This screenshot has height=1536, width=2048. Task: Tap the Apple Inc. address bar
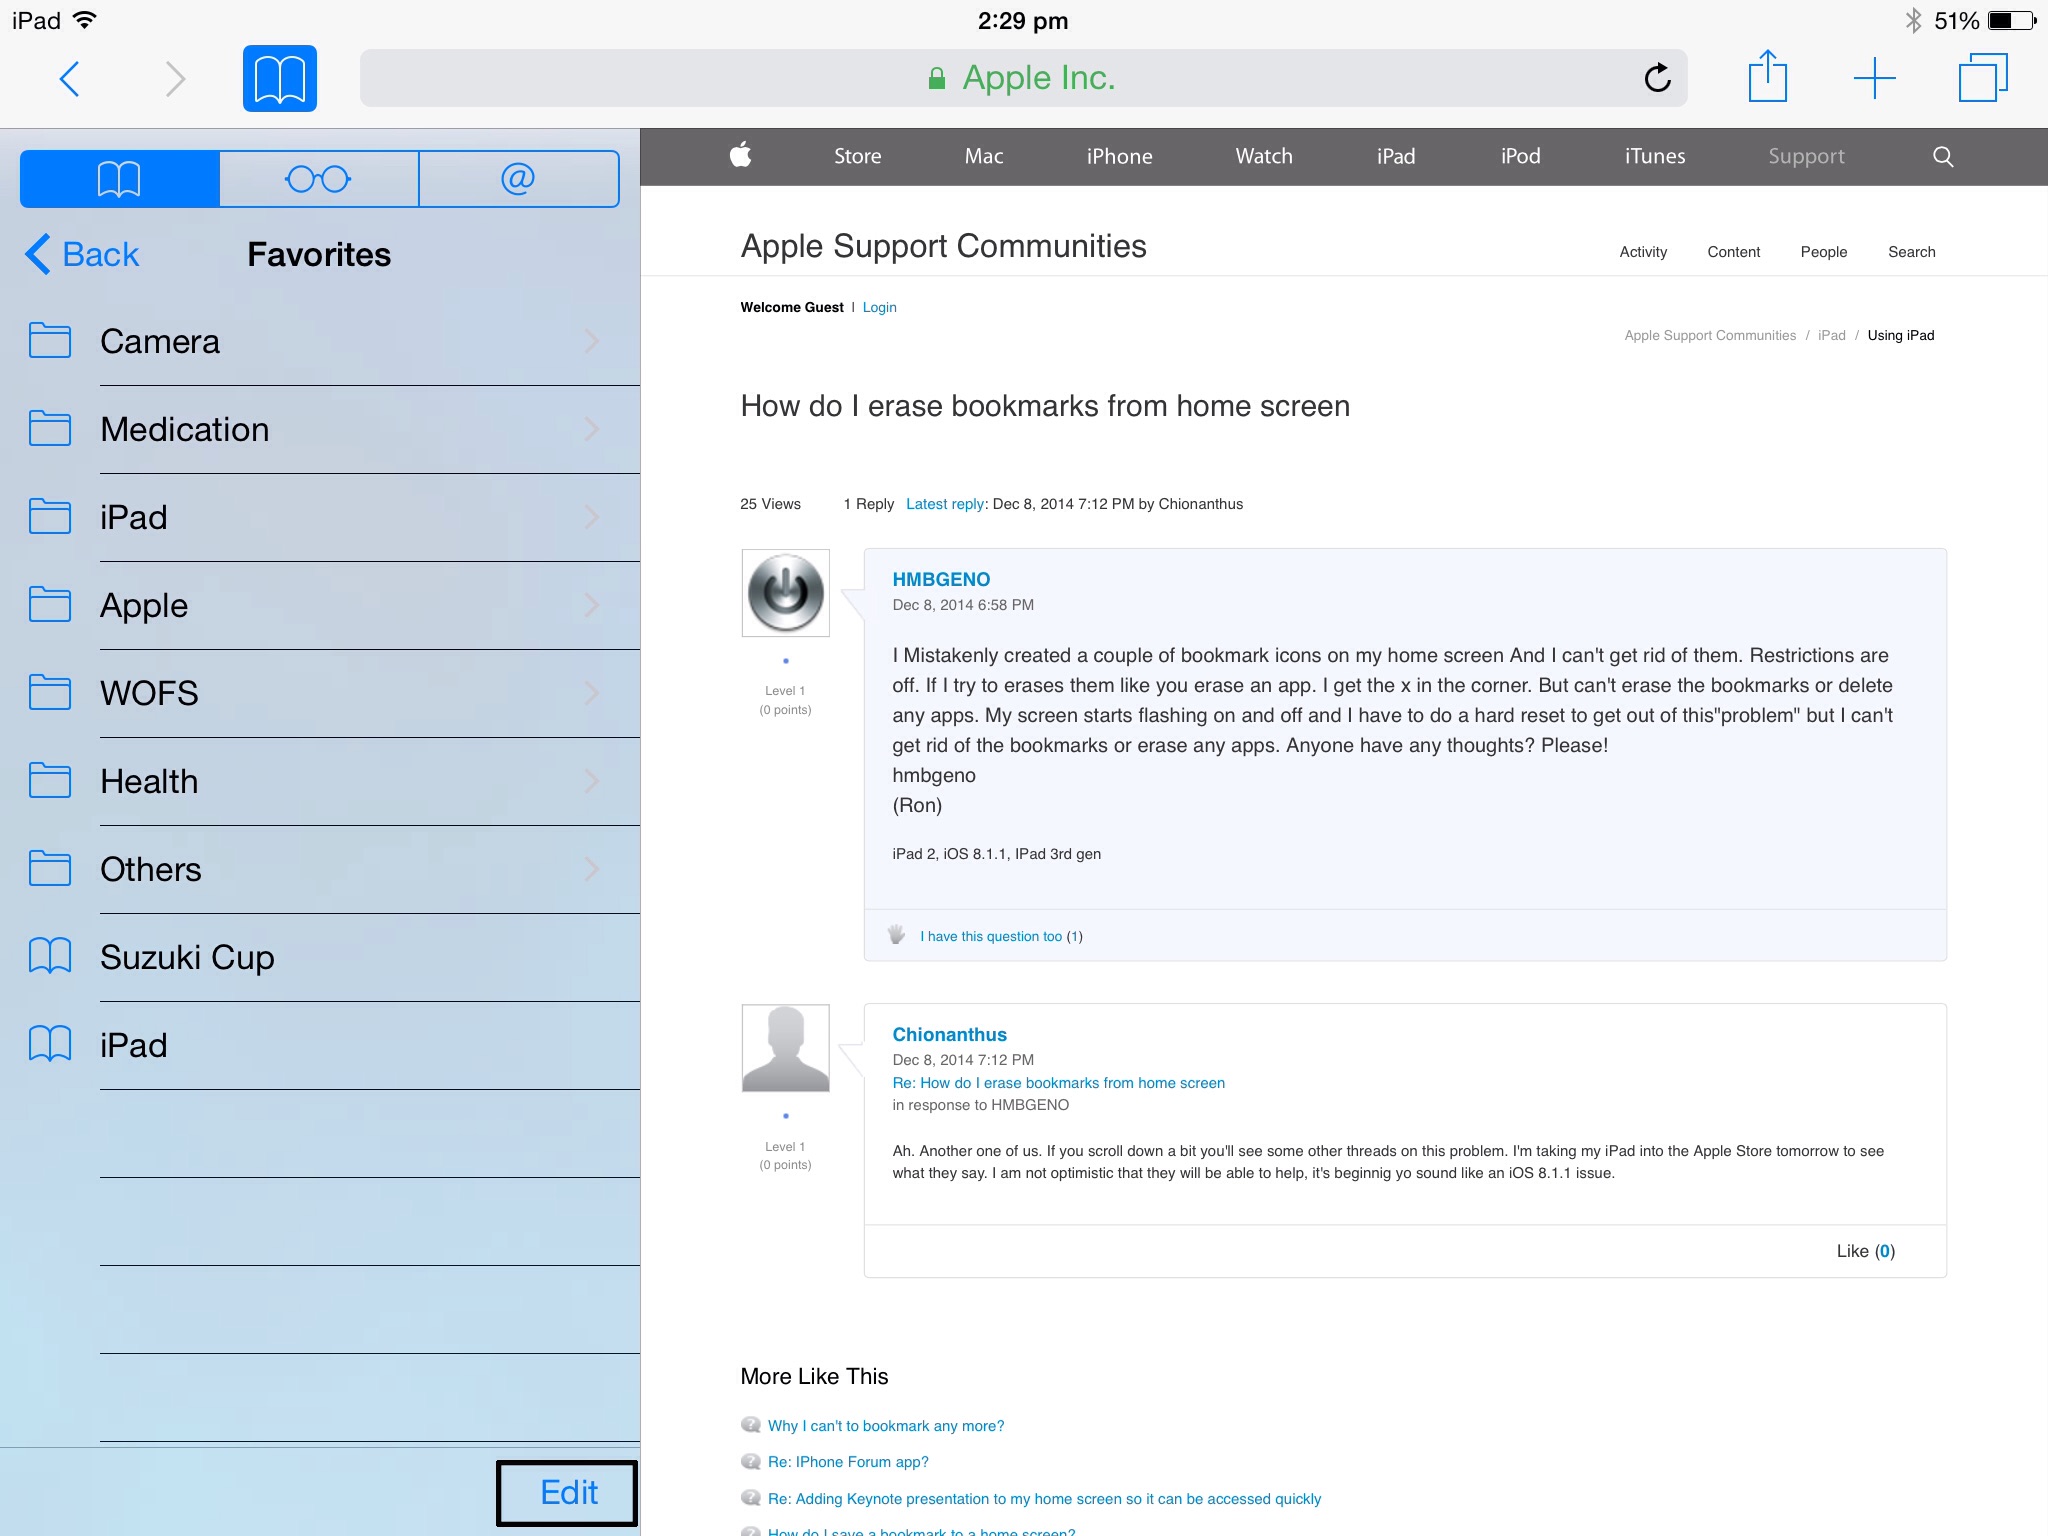(1022, 78)
